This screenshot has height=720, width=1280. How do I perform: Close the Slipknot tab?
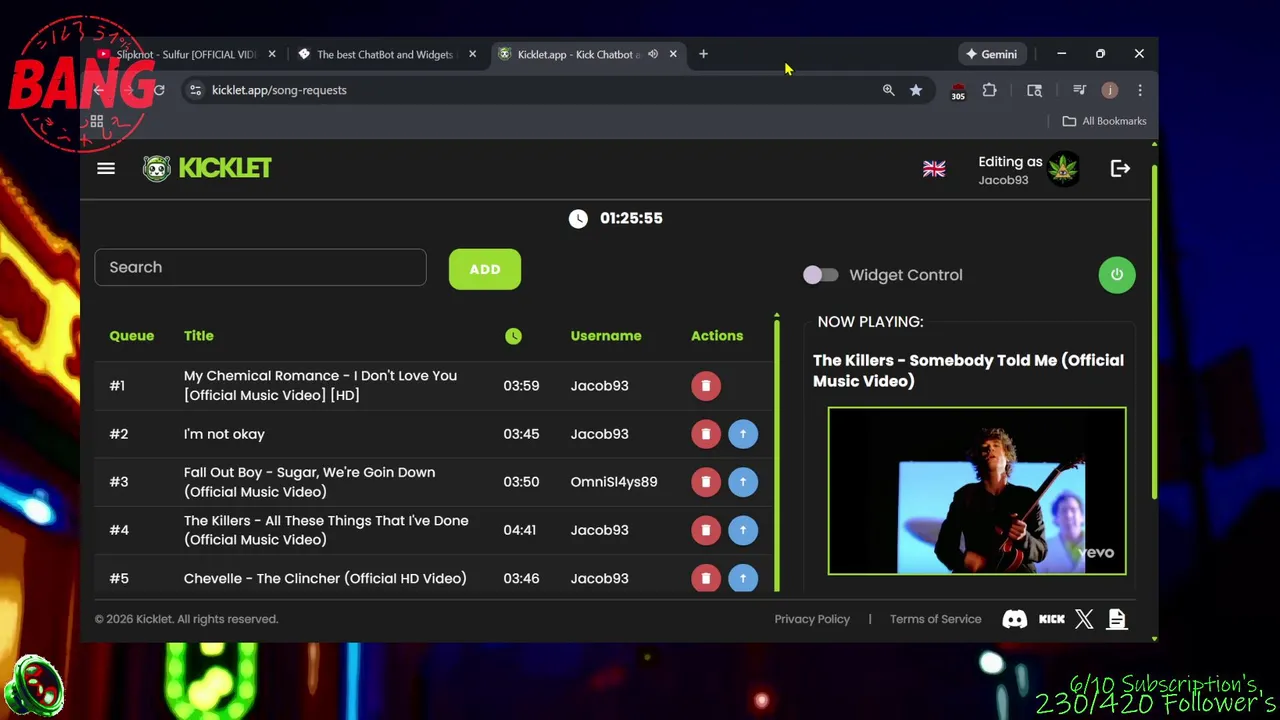pyautogui.click(x=272, y=54)
